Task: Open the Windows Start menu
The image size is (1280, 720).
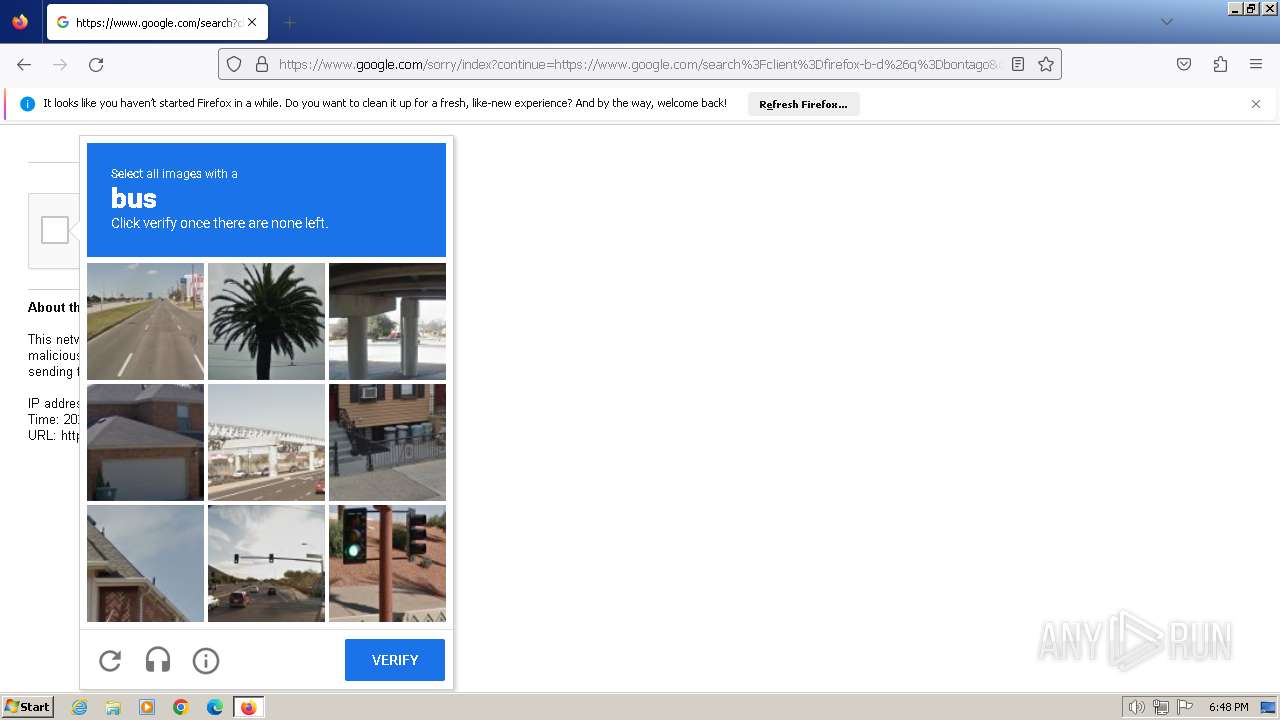Action: pos(27,707)
